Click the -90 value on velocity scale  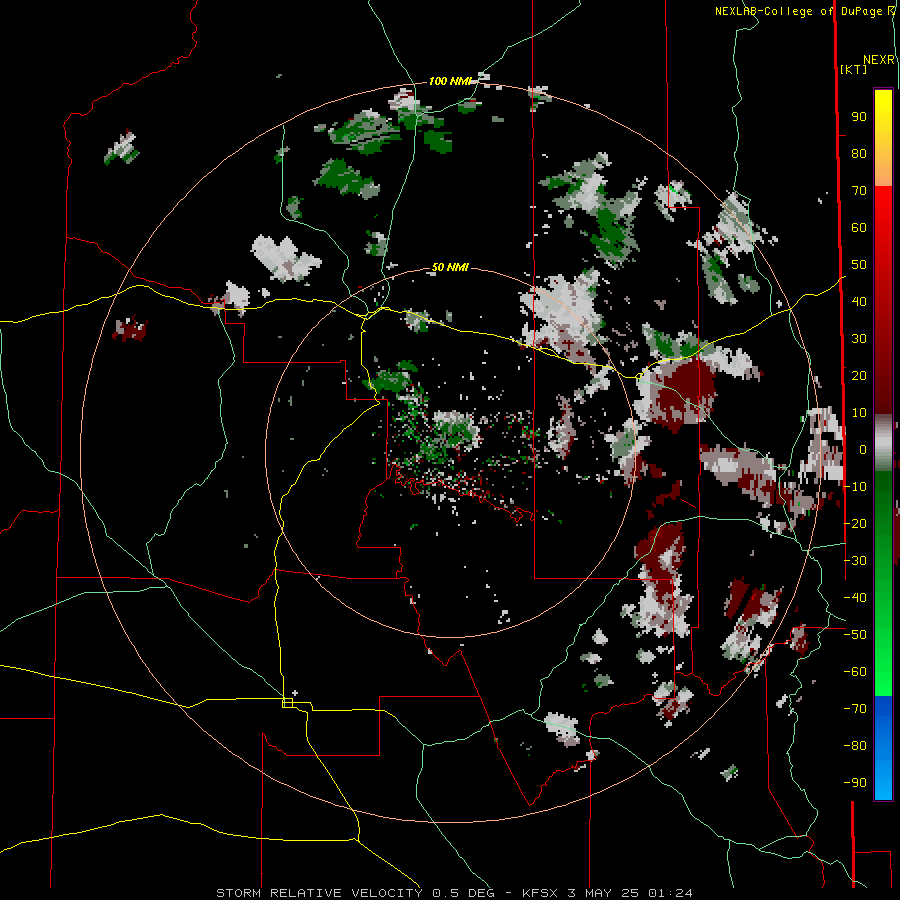855,782
